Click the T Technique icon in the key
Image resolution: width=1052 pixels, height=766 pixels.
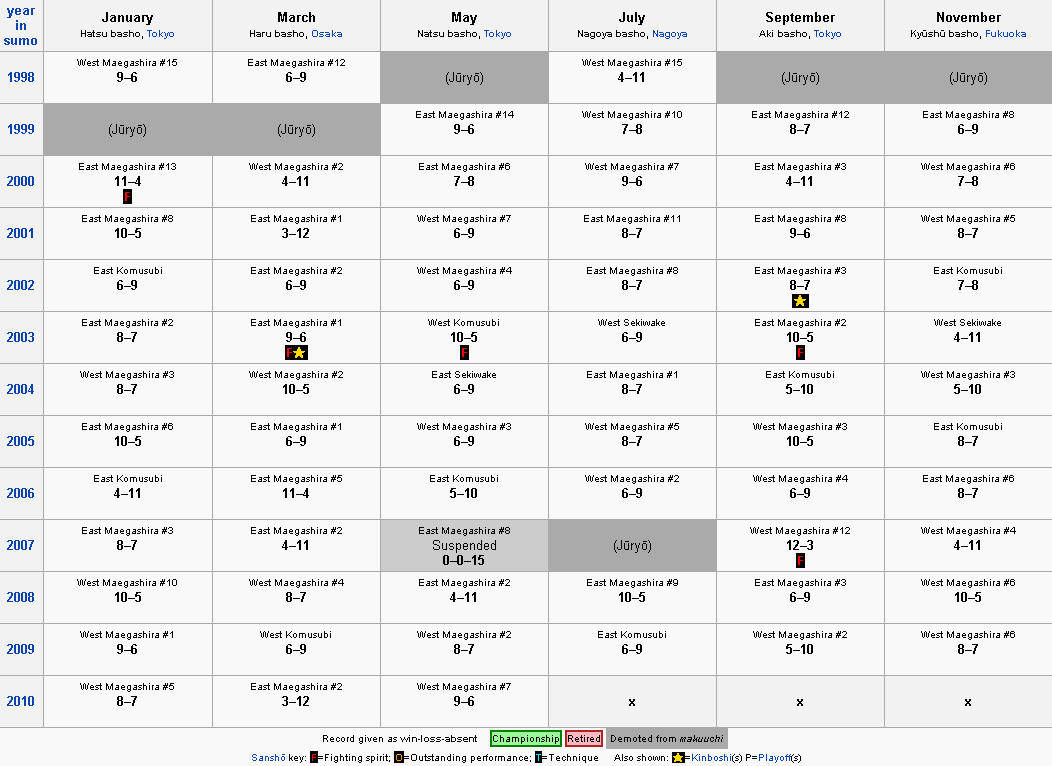tap(539, 758)
